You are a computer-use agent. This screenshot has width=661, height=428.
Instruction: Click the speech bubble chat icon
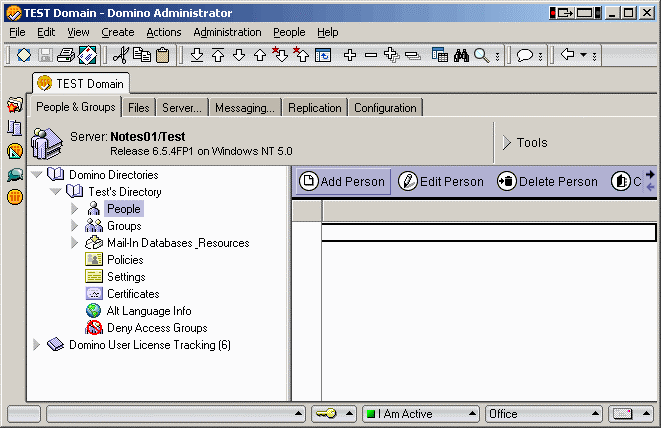point(525,55)
